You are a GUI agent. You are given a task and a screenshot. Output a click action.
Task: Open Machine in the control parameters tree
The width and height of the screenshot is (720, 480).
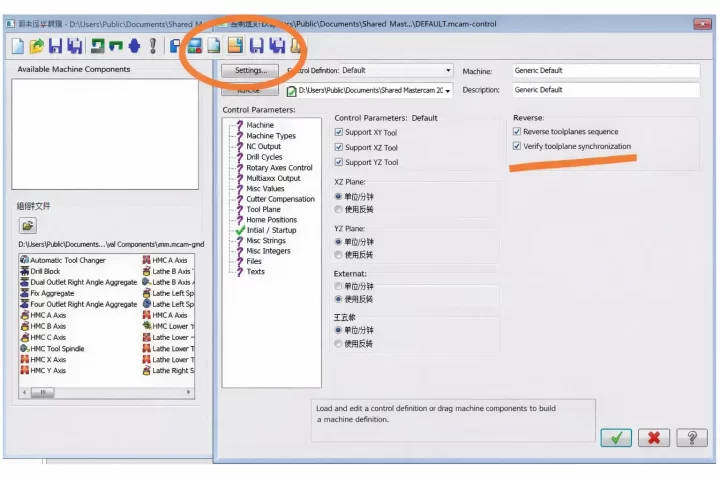[260, 125]
